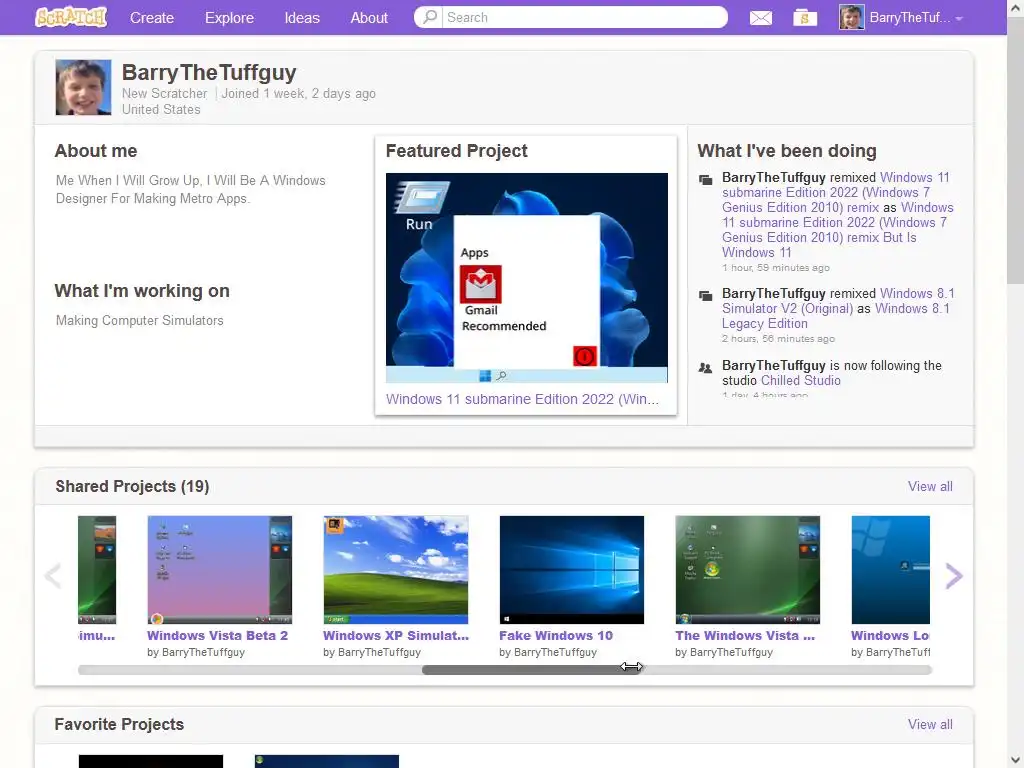
Task: Click into the Search field
Action: 583,17
